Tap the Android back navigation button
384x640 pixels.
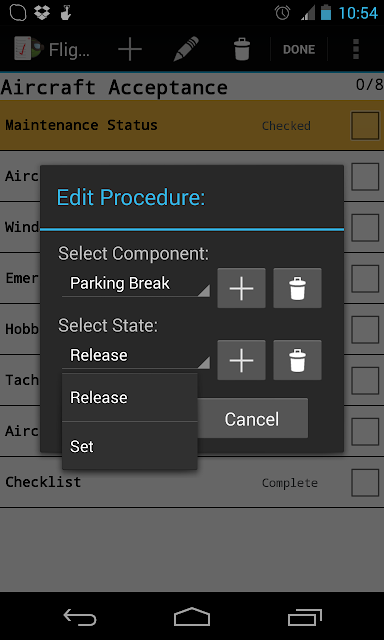(80, 616)
